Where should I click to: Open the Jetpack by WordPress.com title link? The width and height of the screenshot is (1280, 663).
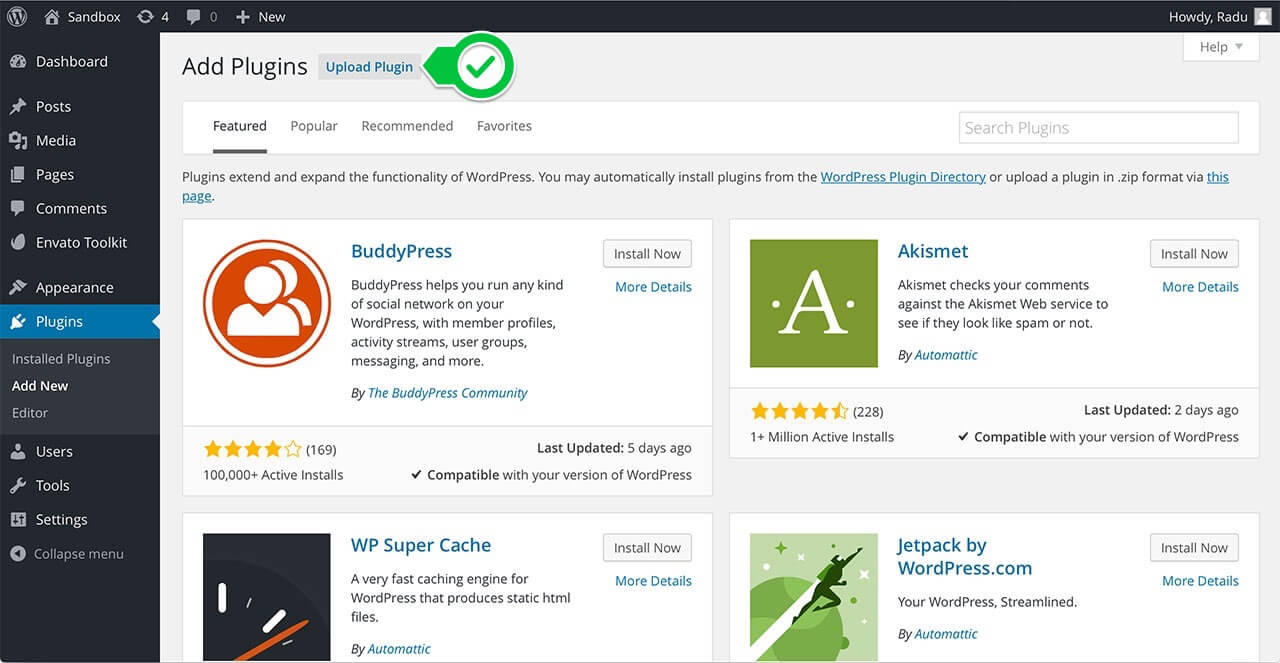click(x=964, y=556)
